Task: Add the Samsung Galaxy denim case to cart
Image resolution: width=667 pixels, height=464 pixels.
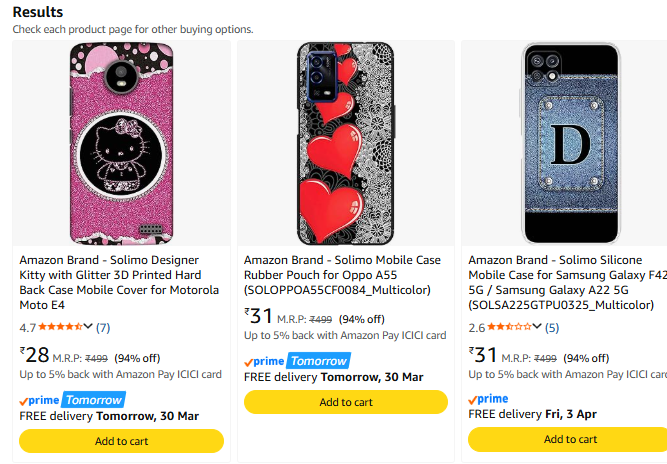Action: (570, 439)
